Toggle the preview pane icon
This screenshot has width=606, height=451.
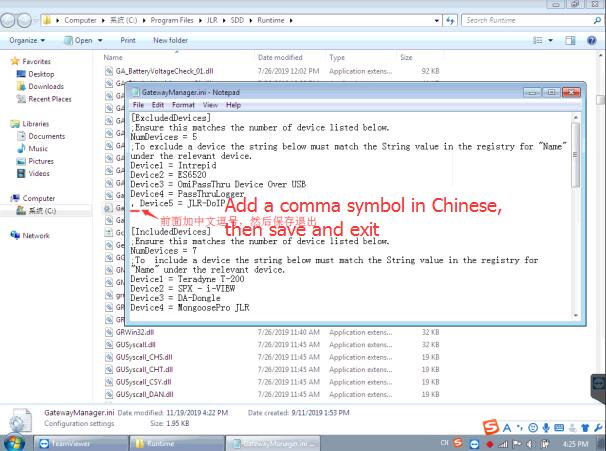(x=571, y=40)
